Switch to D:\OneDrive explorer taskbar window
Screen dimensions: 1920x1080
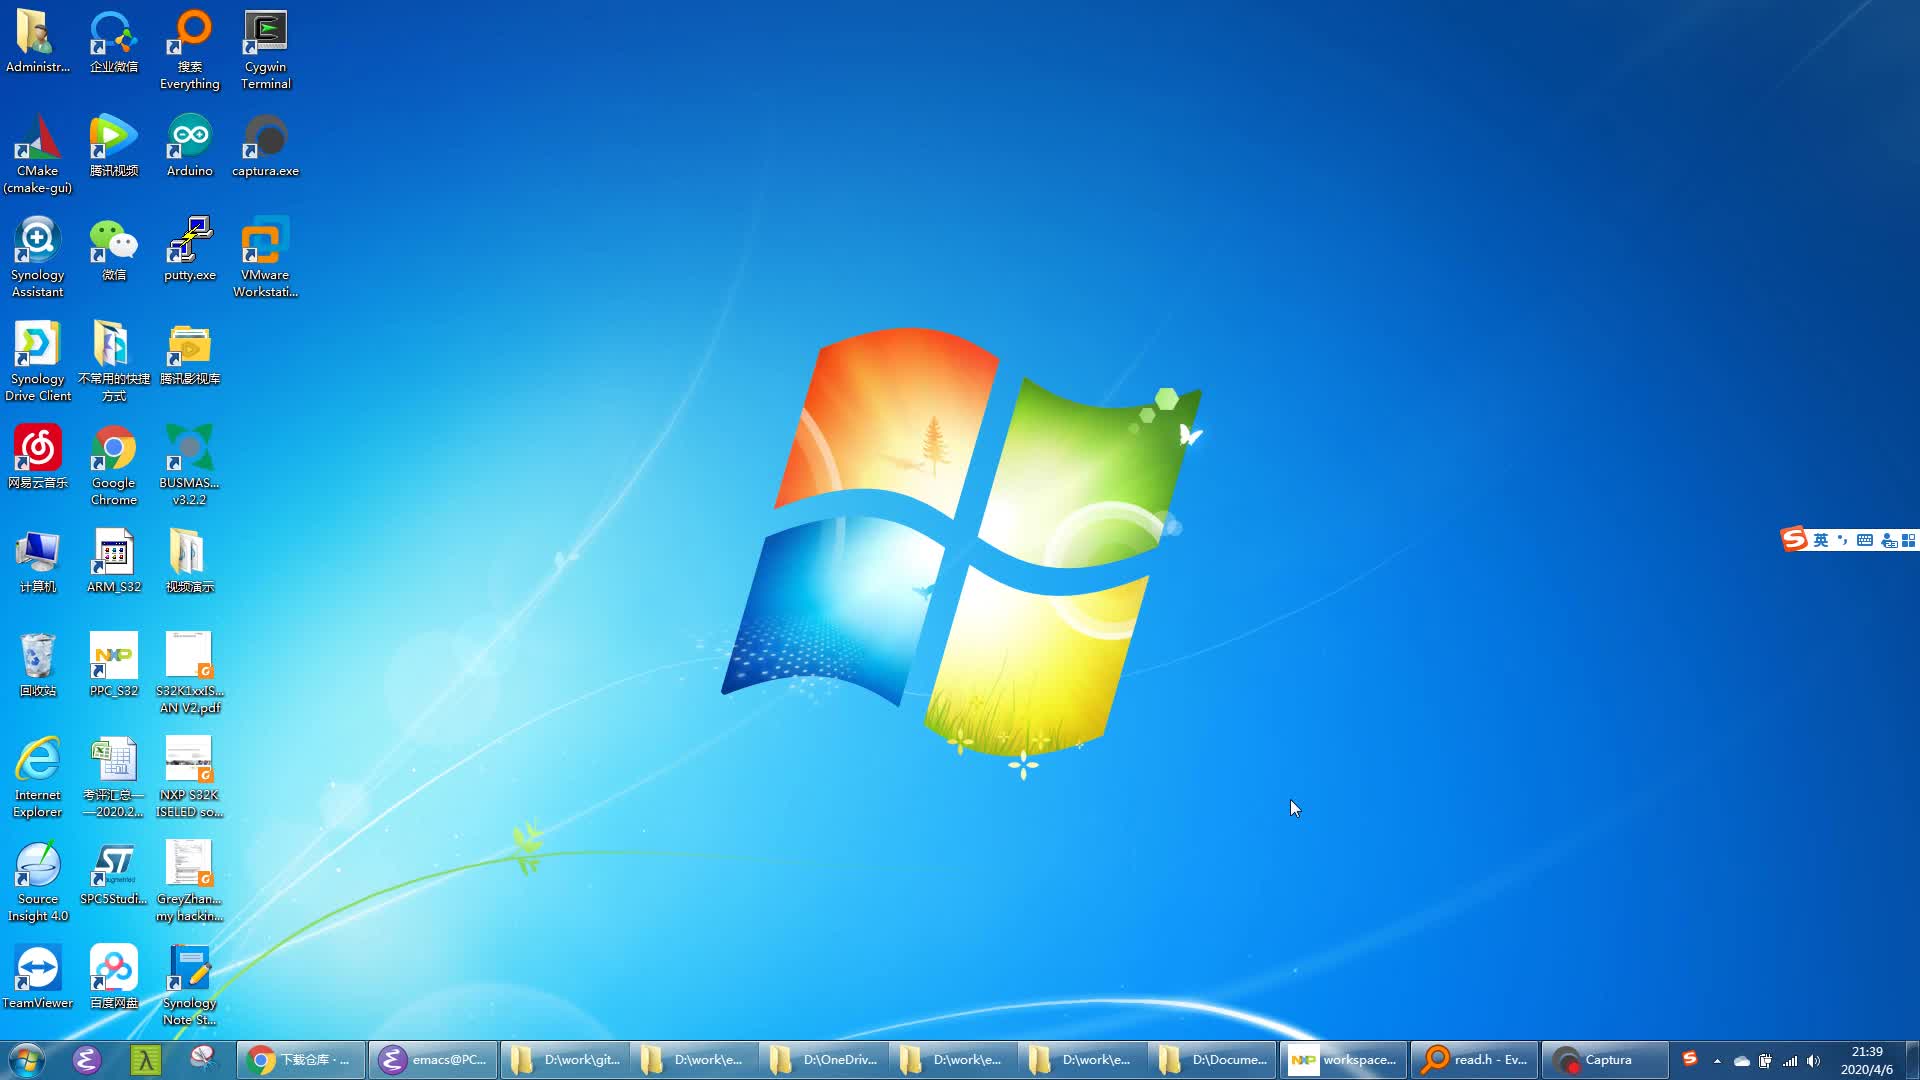(824, 1060)
